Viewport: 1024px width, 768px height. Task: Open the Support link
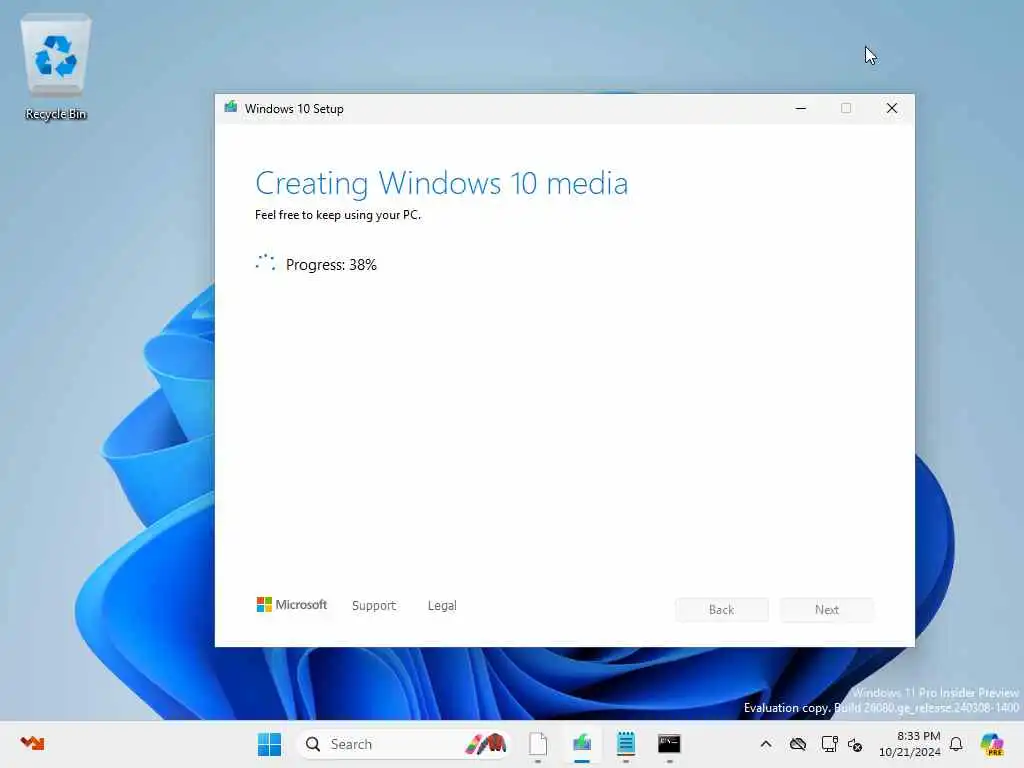point(374,605)
